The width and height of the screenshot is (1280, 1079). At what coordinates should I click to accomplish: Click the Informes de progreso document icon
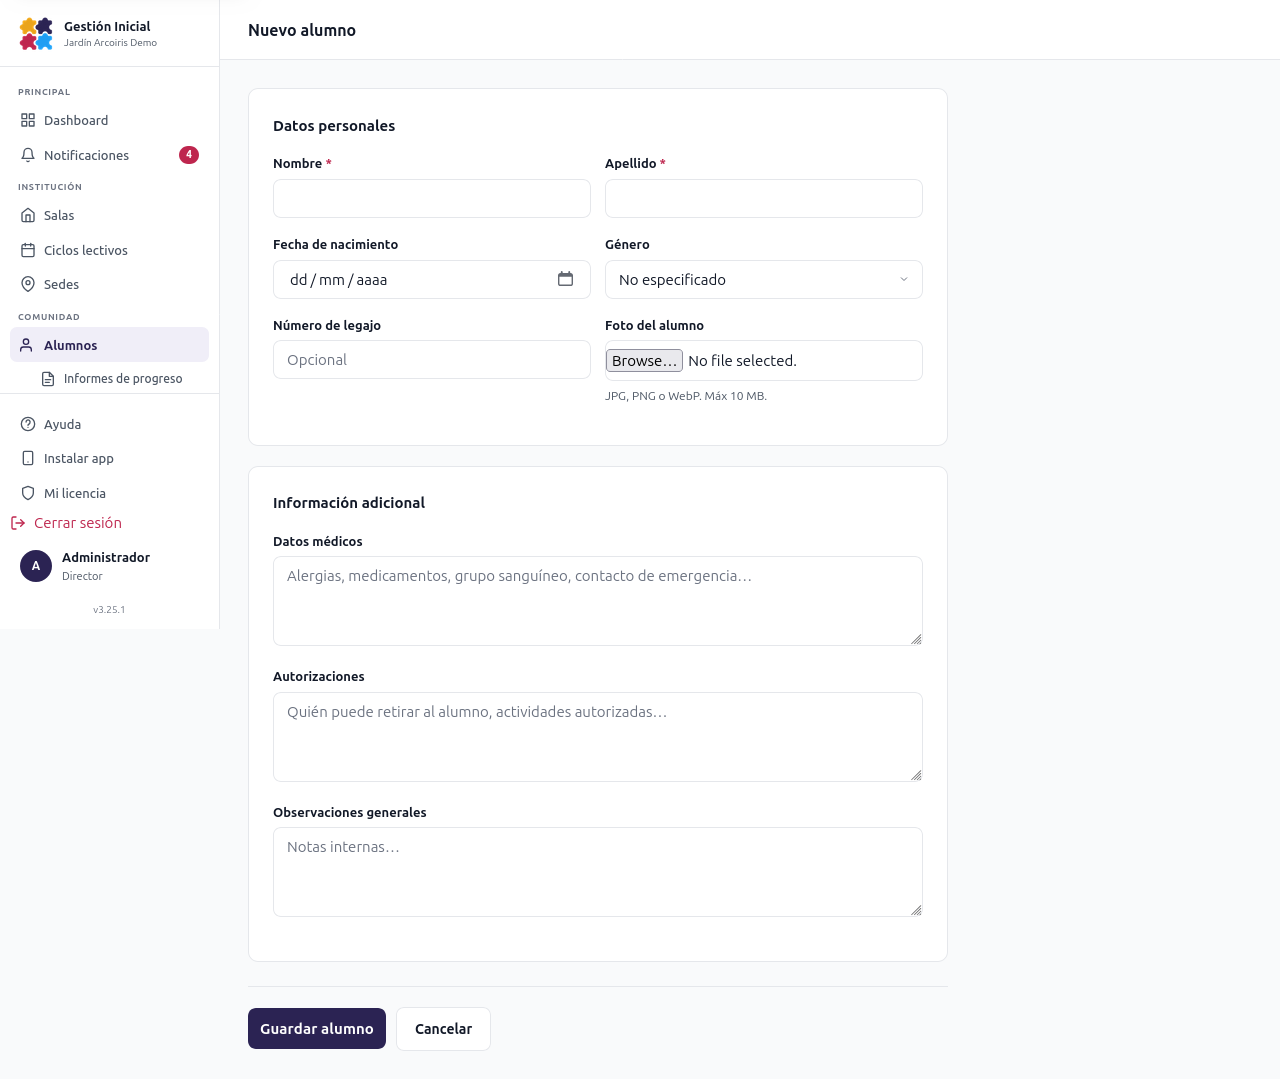[48, 379]
